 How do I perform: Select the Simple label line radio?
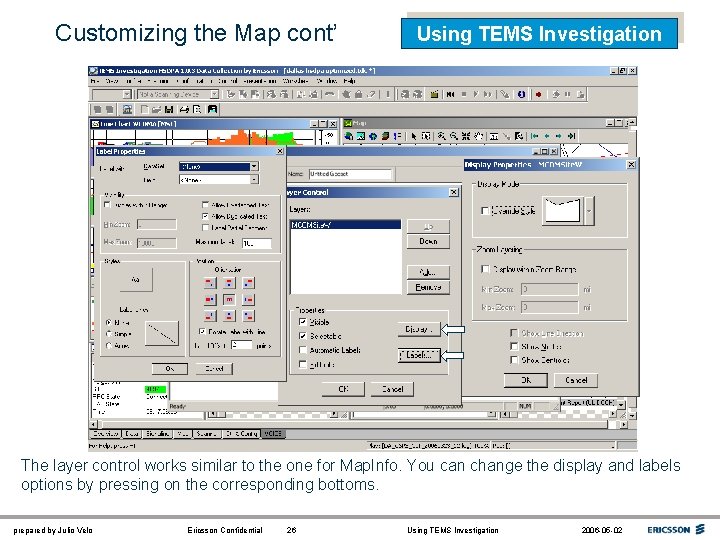109,334
